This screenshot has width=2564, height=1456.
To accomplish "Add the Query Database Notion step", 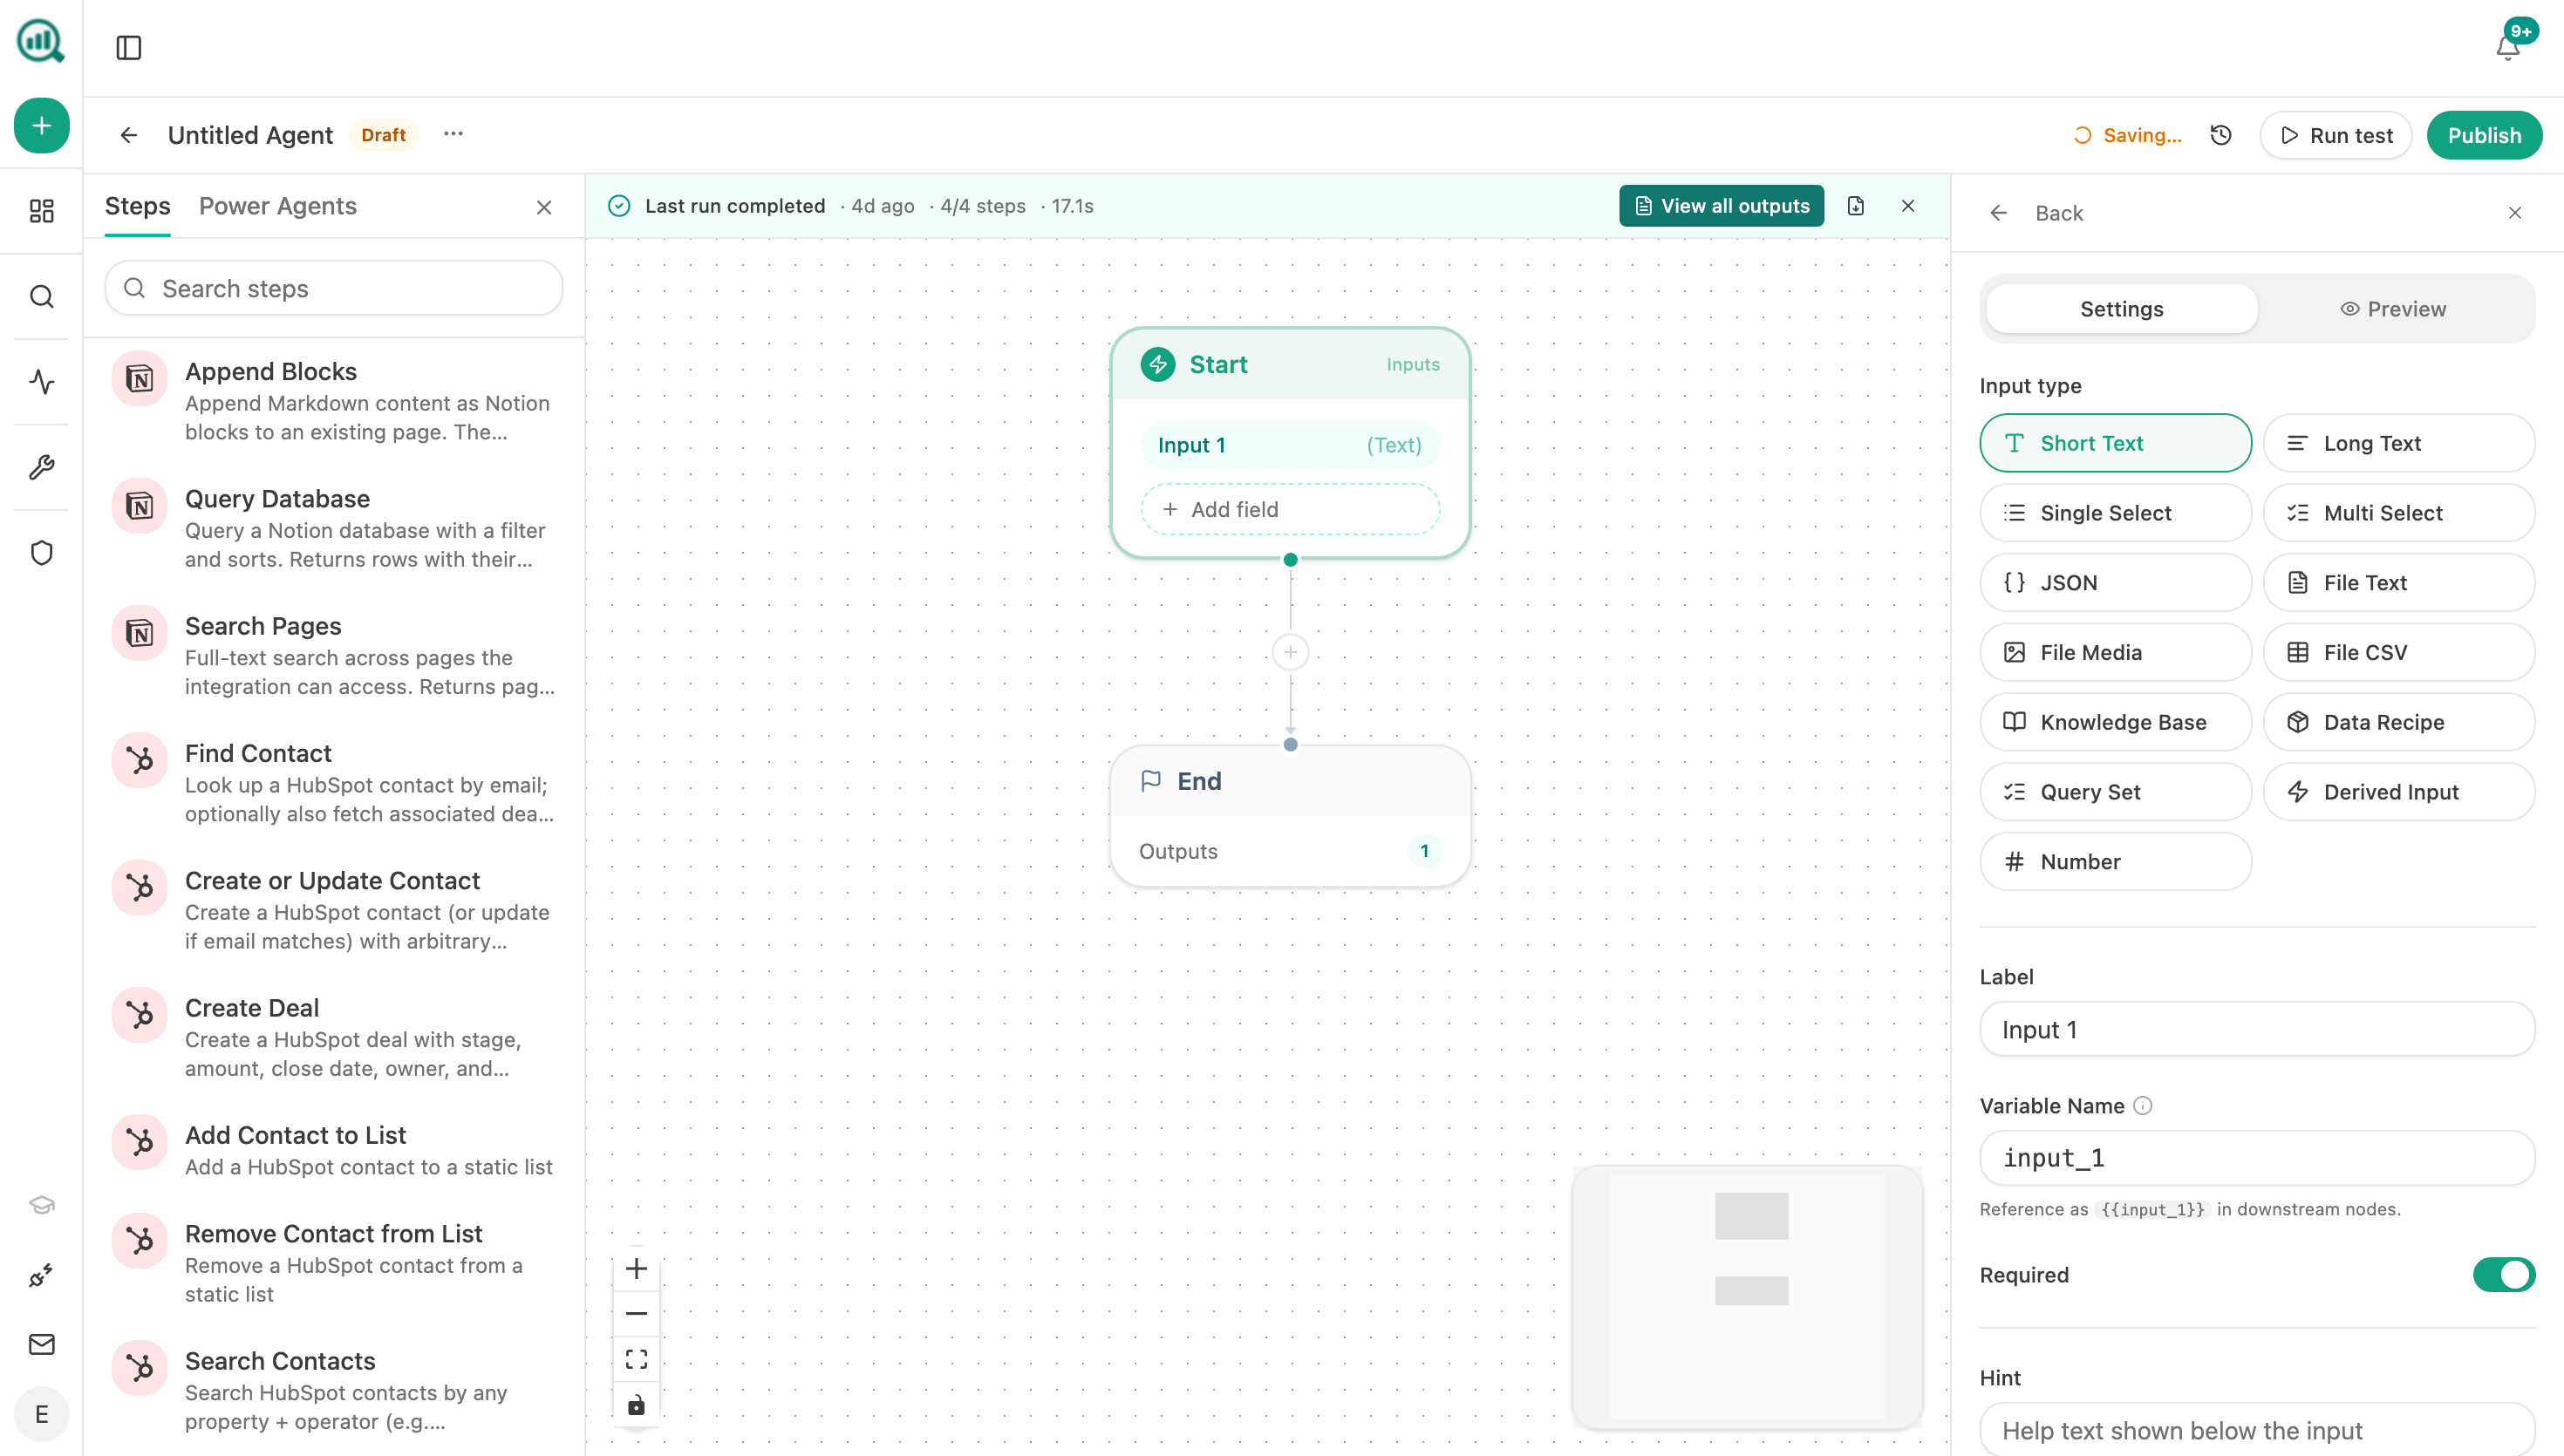I will point(334,528).
